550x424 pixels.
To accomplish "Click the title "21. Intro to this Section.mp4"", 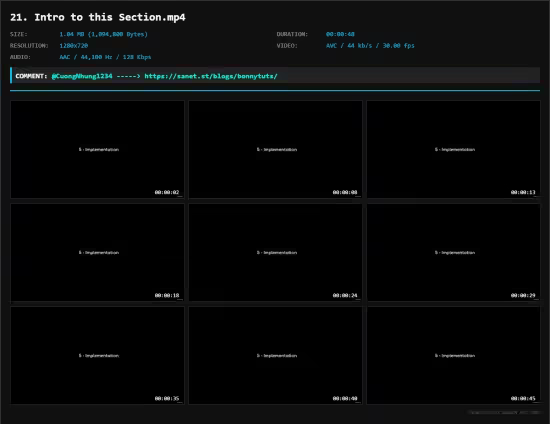I will [98, 17].
